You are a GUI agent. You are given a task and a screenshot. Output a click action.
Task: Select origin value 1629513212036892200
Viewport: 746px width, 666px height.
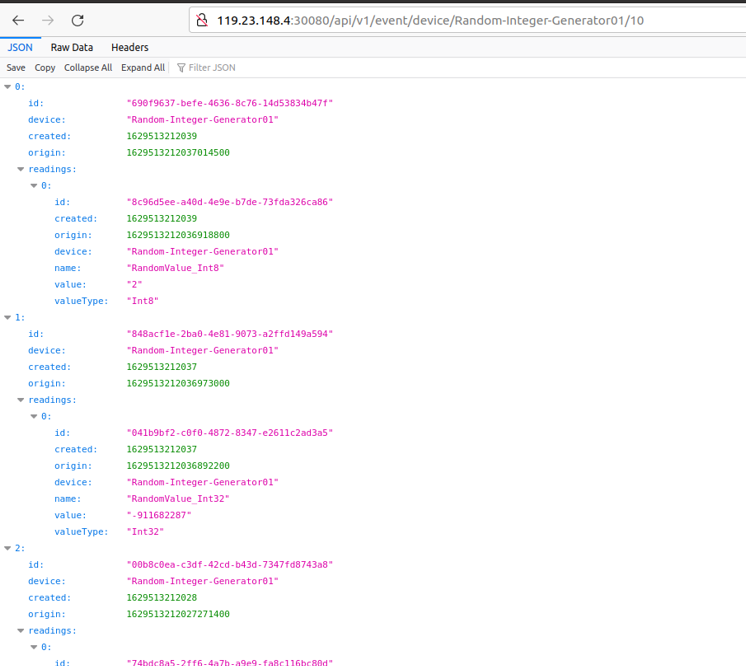178,465
